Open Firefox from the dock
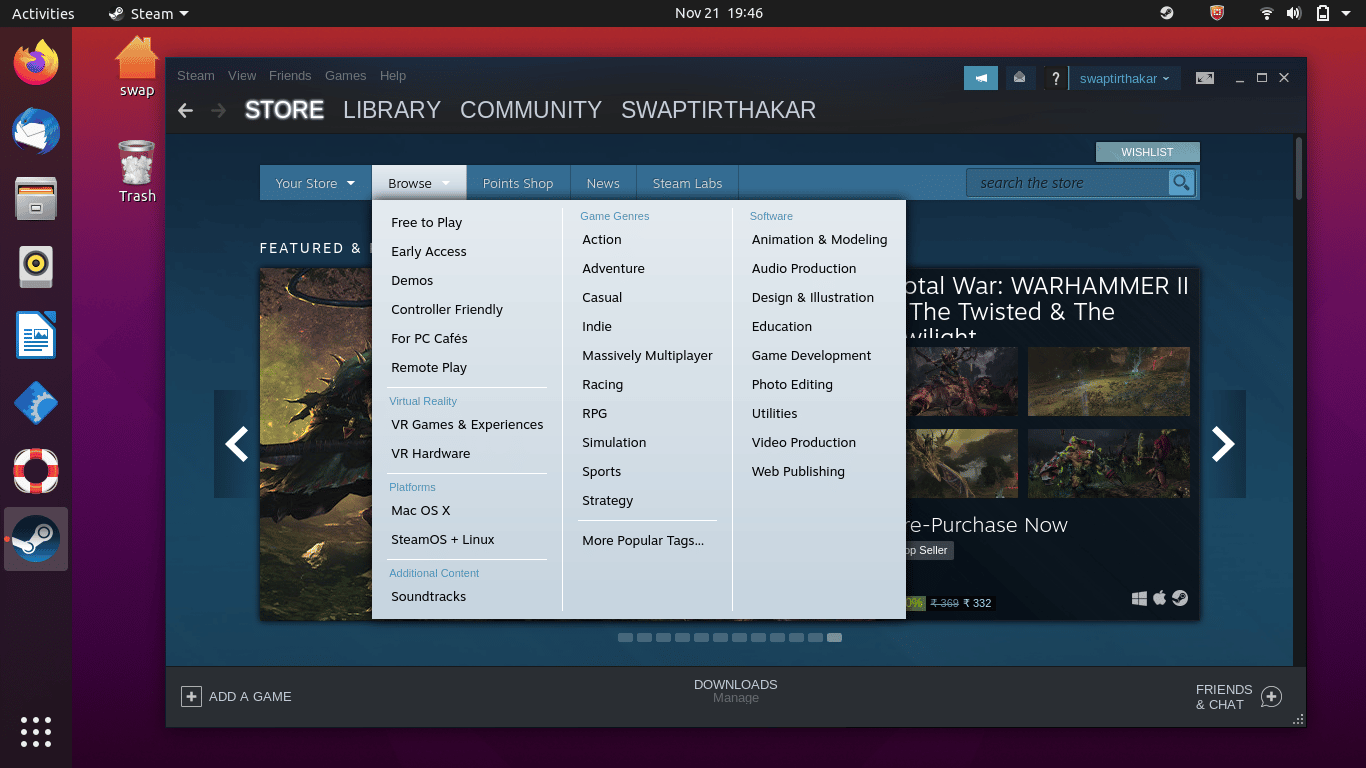1366x768 pixels. (x=36, y=63)
